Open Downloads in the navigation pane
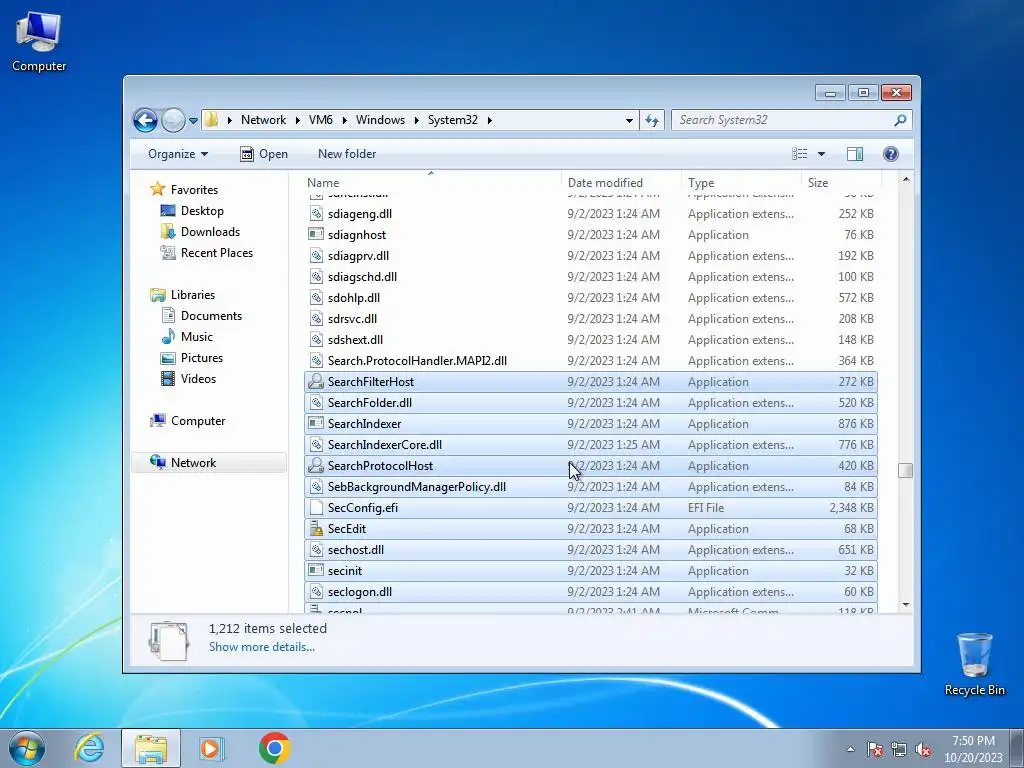This screenshot has width=1024, height=768. point(210,232)
